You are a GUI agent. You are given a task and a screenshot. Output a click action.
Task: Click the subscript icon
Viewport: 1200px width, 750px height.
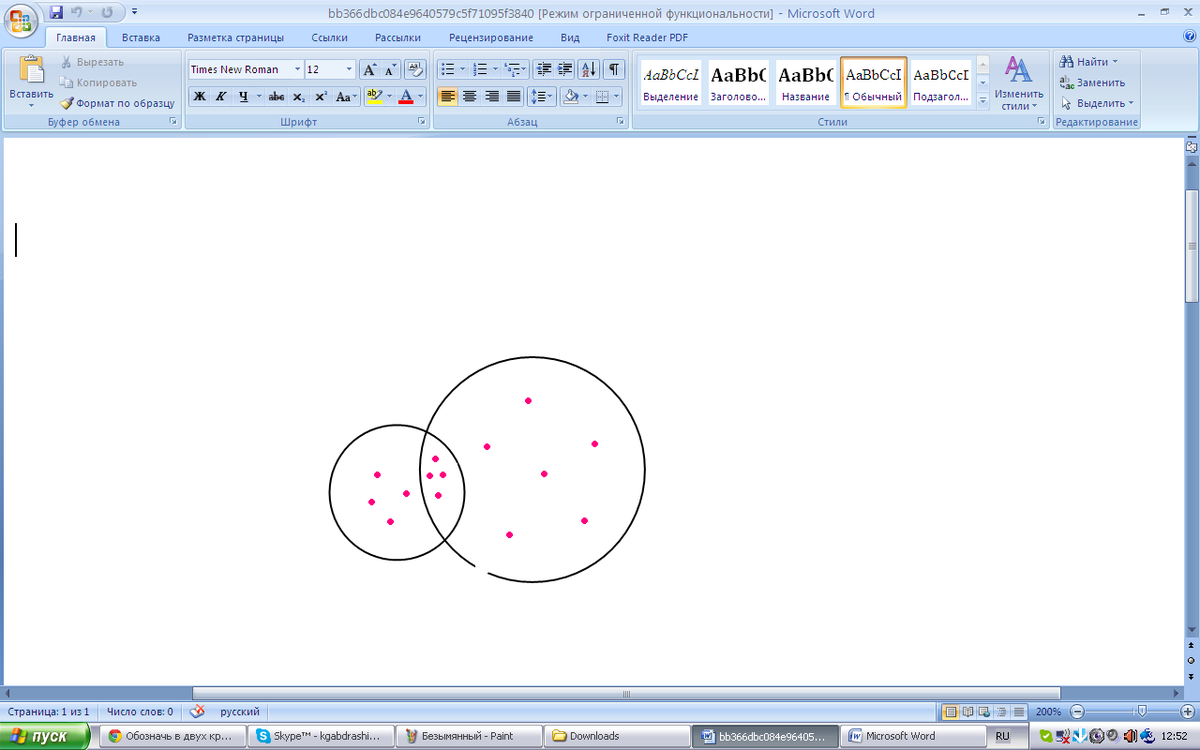click(x=298, y=97)
